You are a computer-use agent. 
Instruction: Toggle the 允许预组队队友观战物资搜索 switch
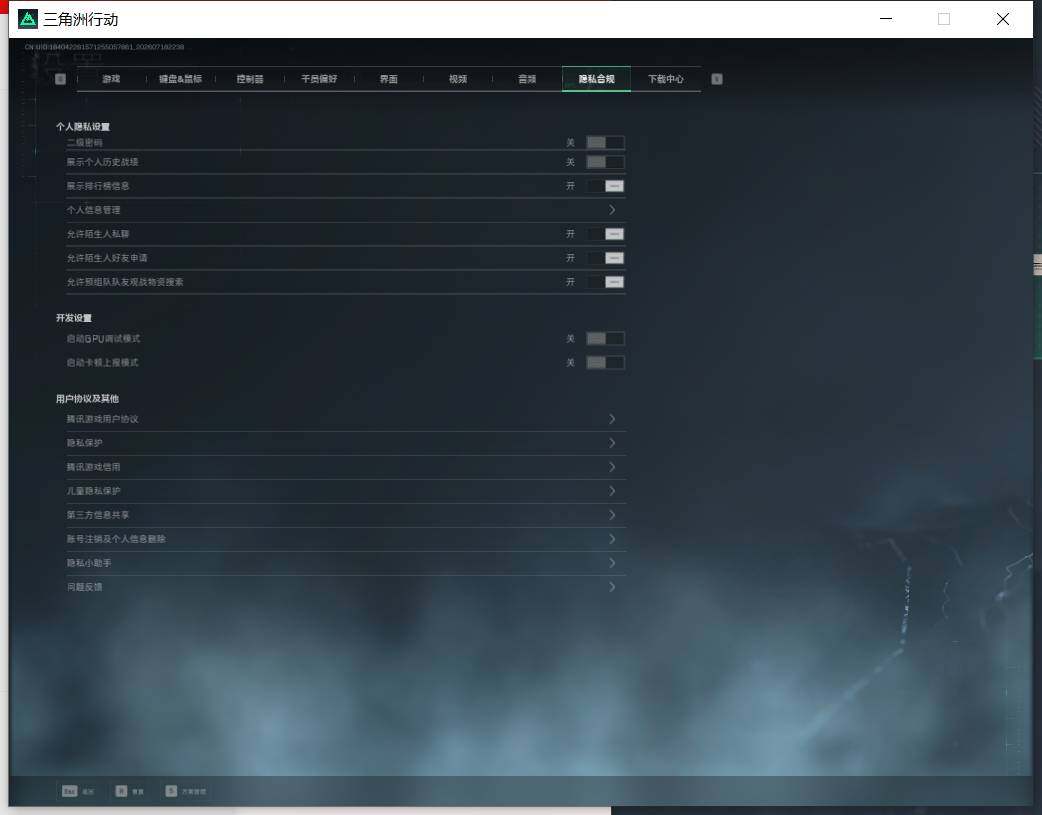[605, 282]
